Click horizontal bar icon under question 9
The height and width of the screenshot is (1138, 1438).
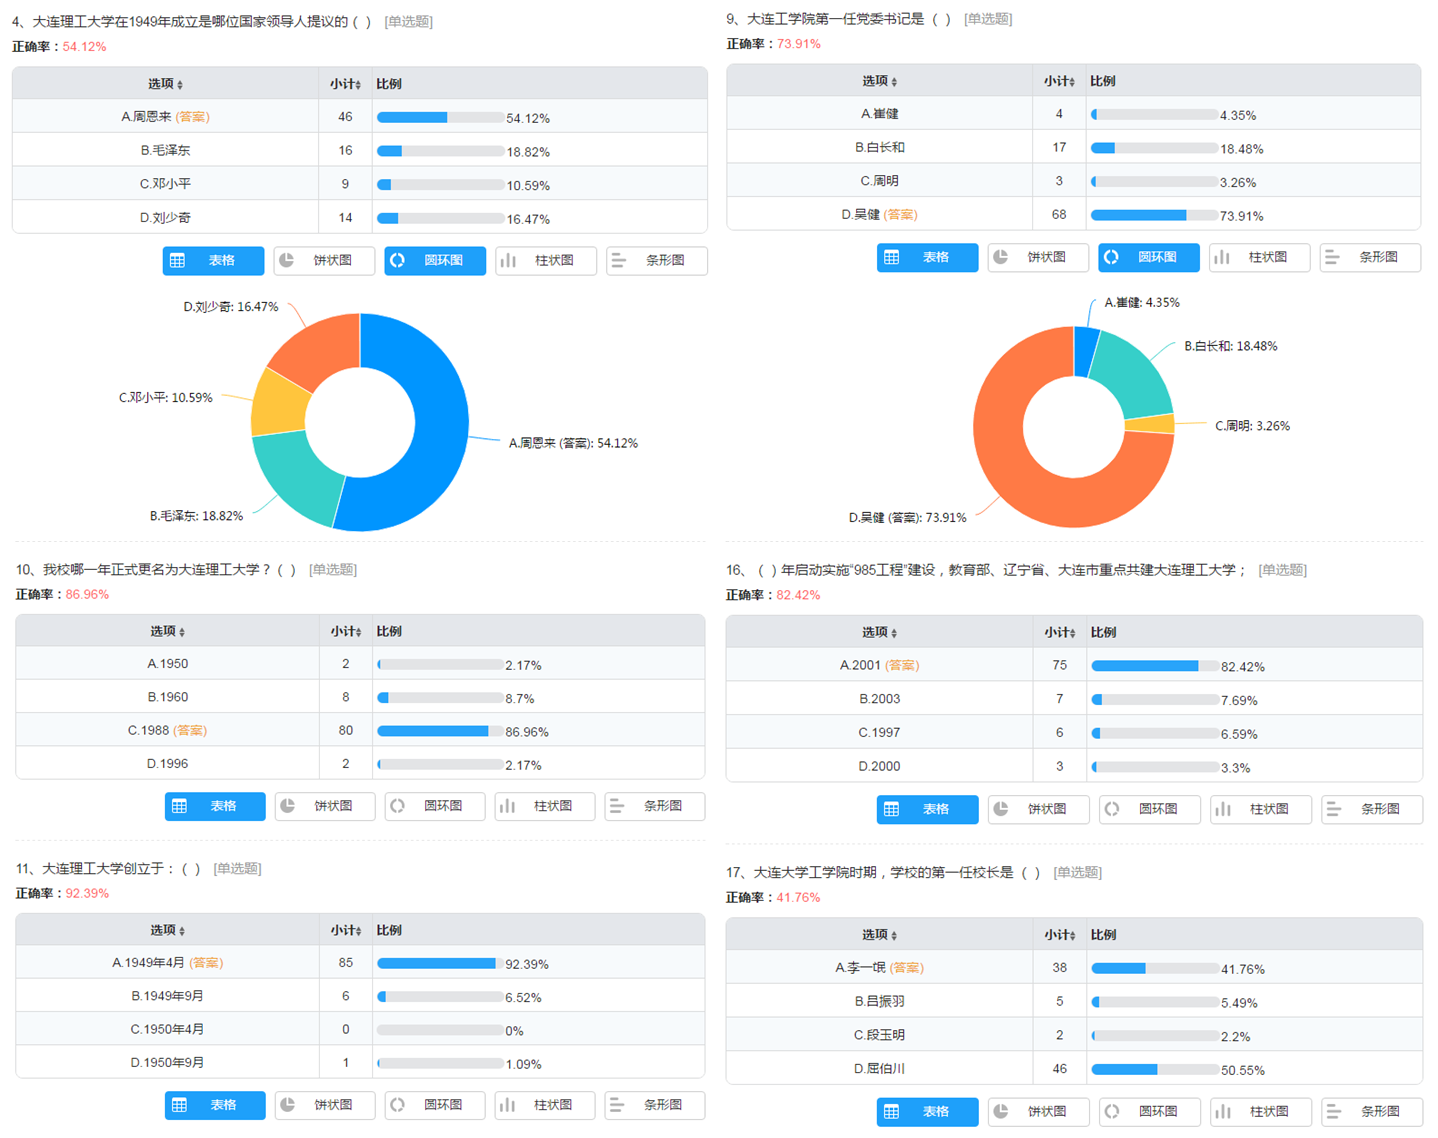point(1332,257)
